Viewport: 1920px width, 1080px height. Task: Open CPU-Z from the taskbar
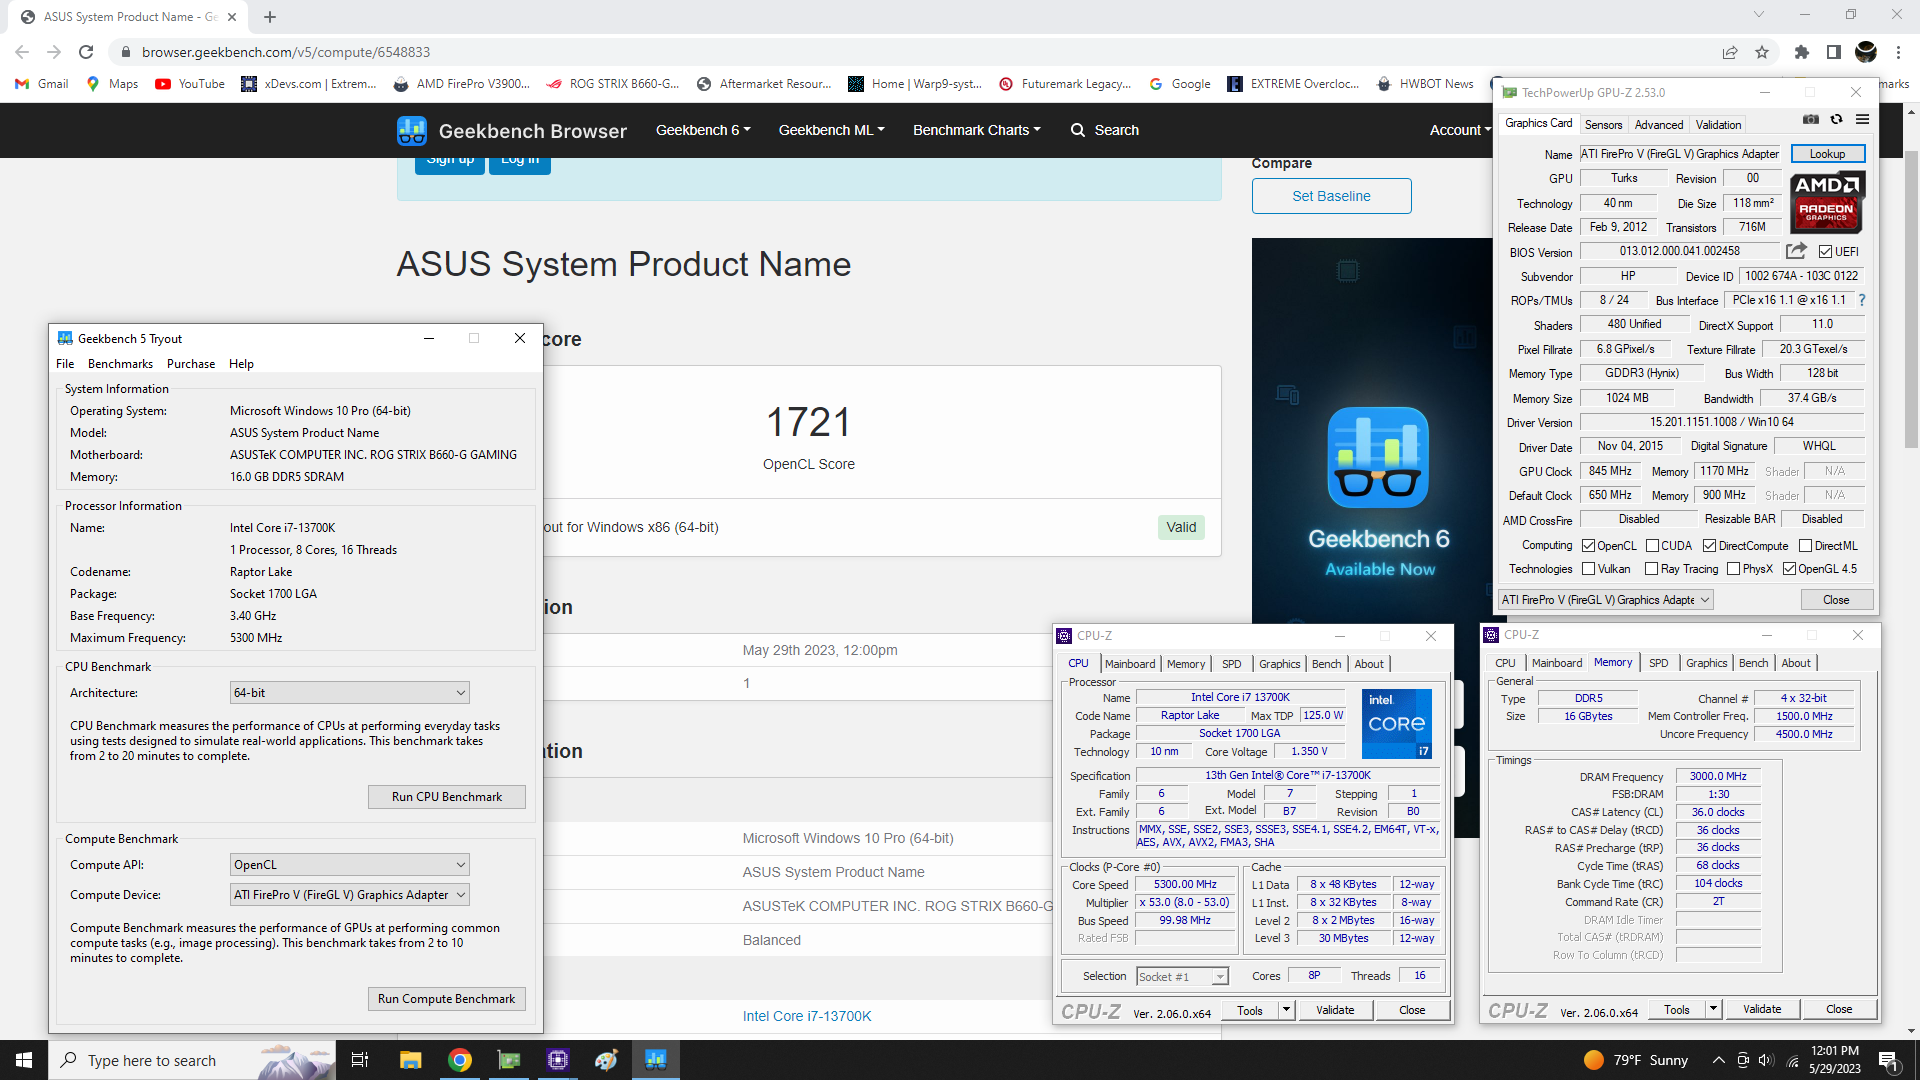click(558, 1060)
